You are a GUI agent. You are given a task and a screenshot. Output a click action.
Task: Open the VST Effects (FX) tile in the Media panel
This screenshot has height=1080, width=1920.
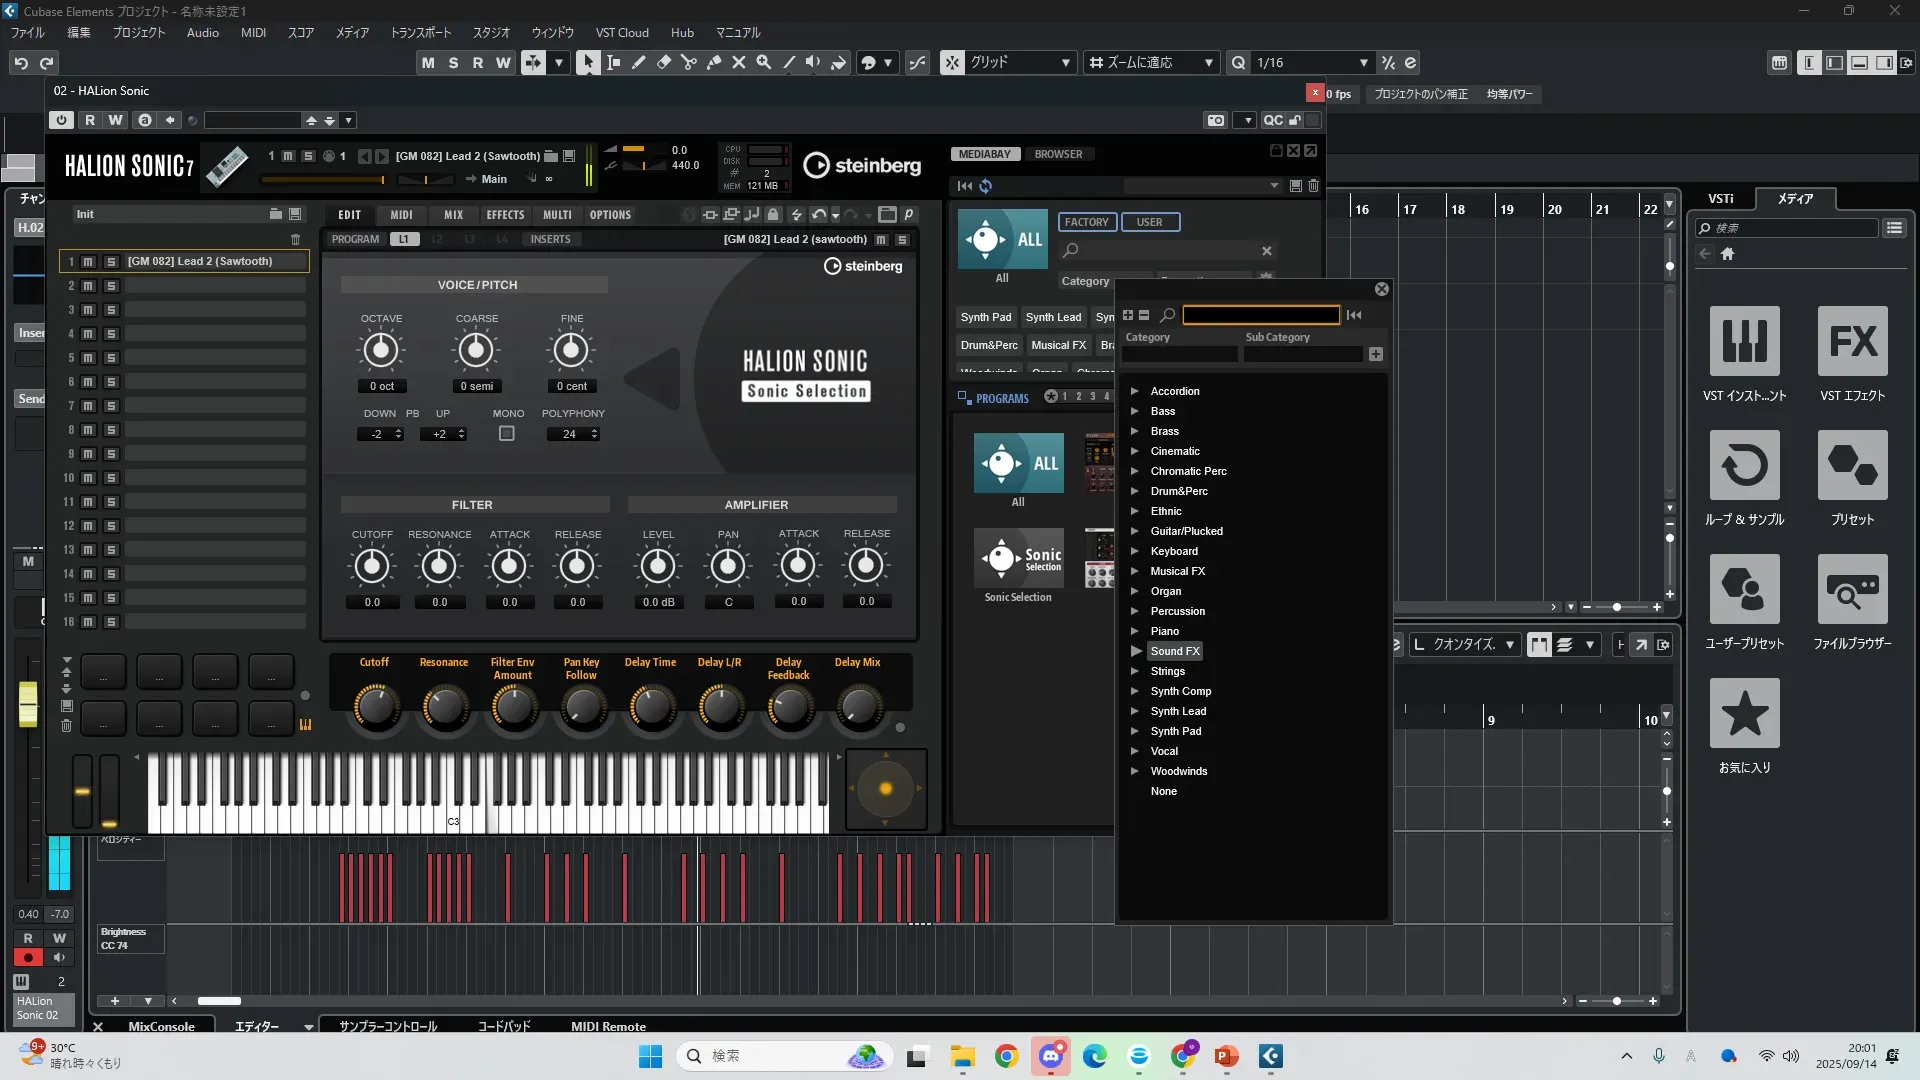click(1852, 342)
